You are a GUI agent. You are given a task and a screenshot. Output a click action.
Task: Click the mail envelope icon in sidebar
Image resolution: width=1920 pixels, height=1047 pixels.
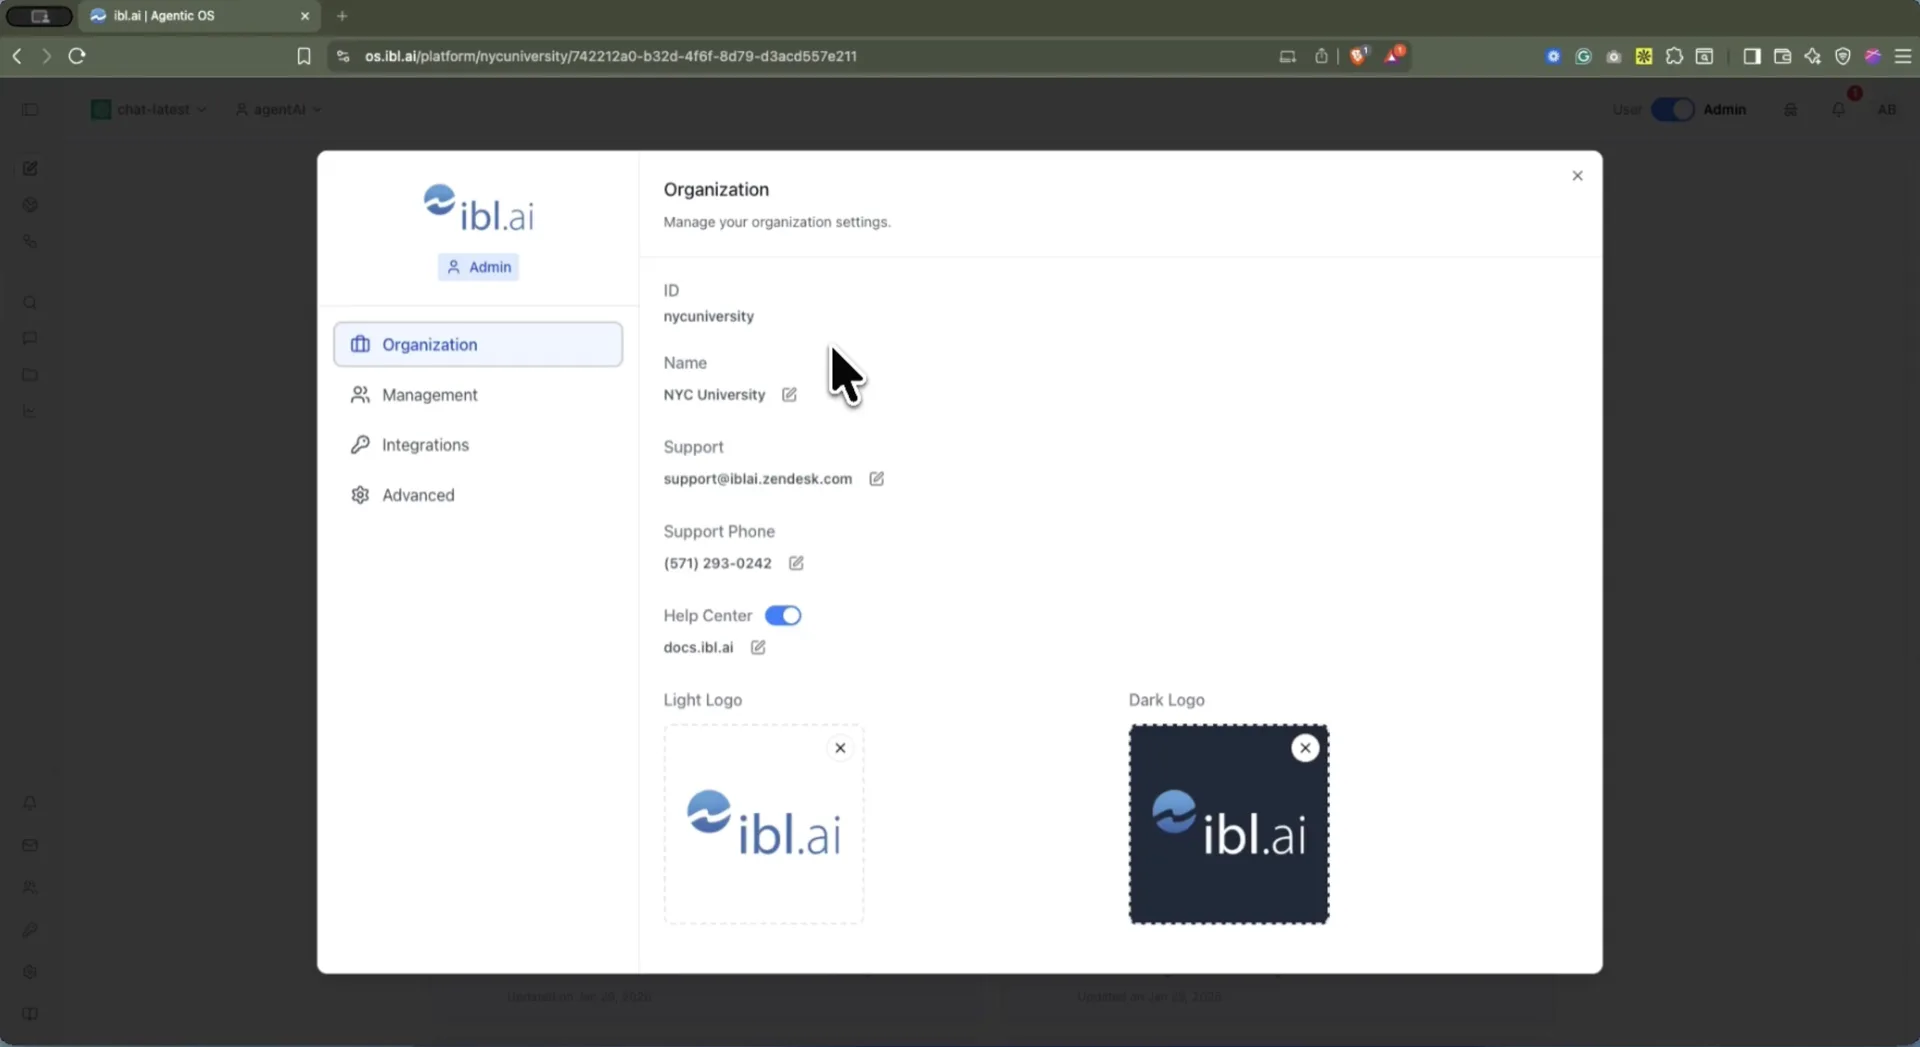tap(30, 845)
